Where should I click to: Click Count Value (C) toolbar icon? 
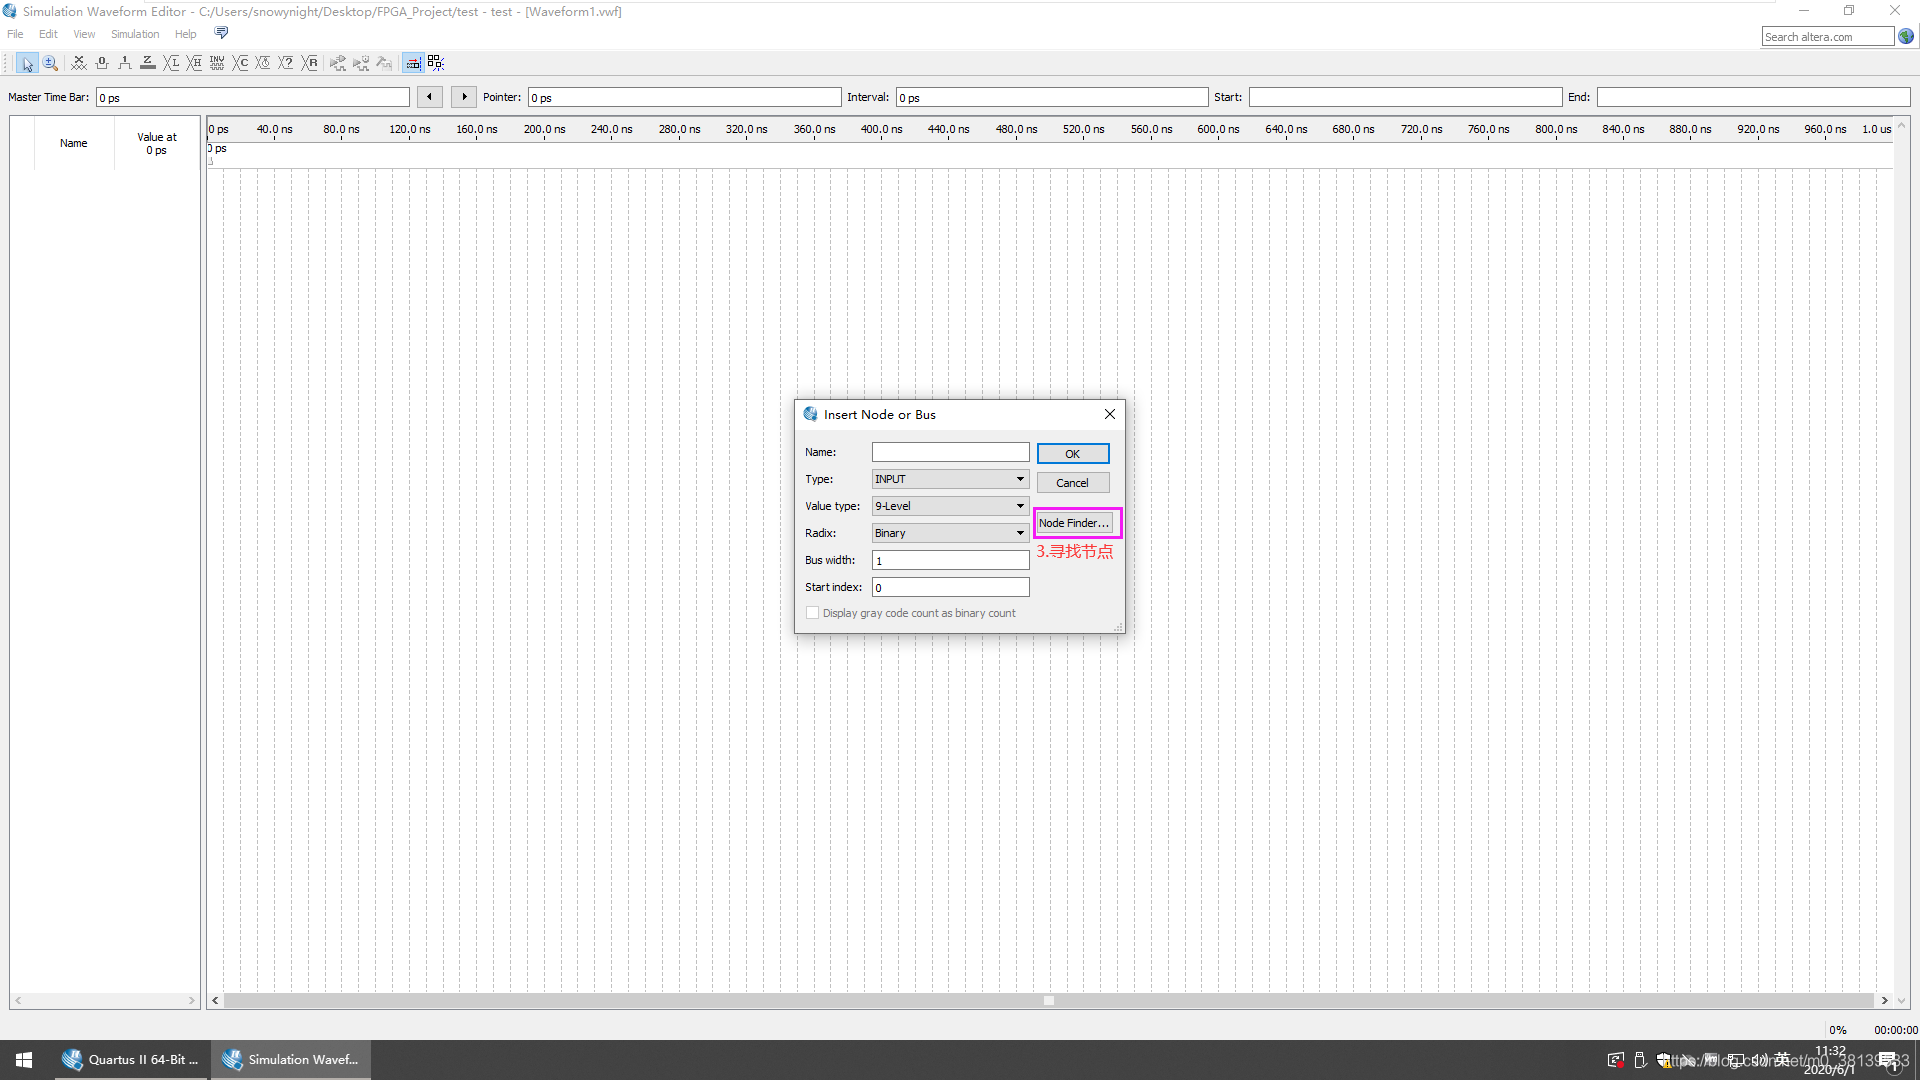[241, 63]
